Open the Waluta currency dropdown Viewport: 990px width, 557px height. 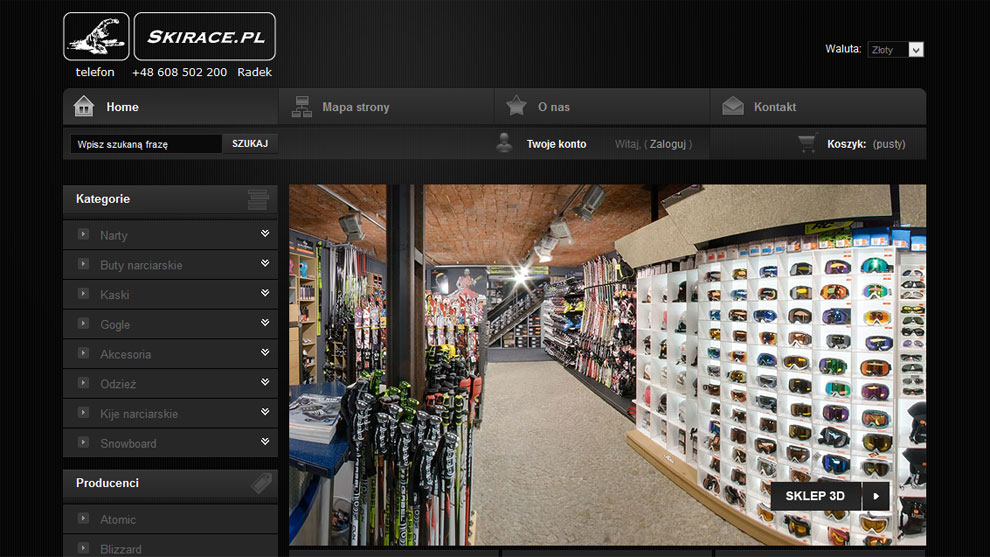896,49
